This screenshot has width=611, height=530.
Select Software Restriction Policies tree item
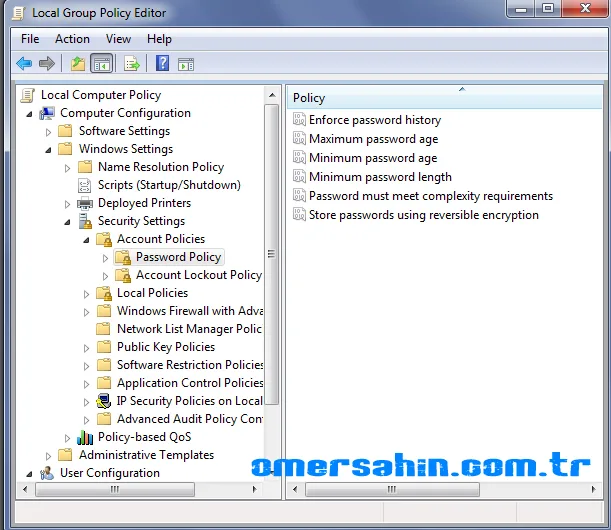tap(190, 365)
